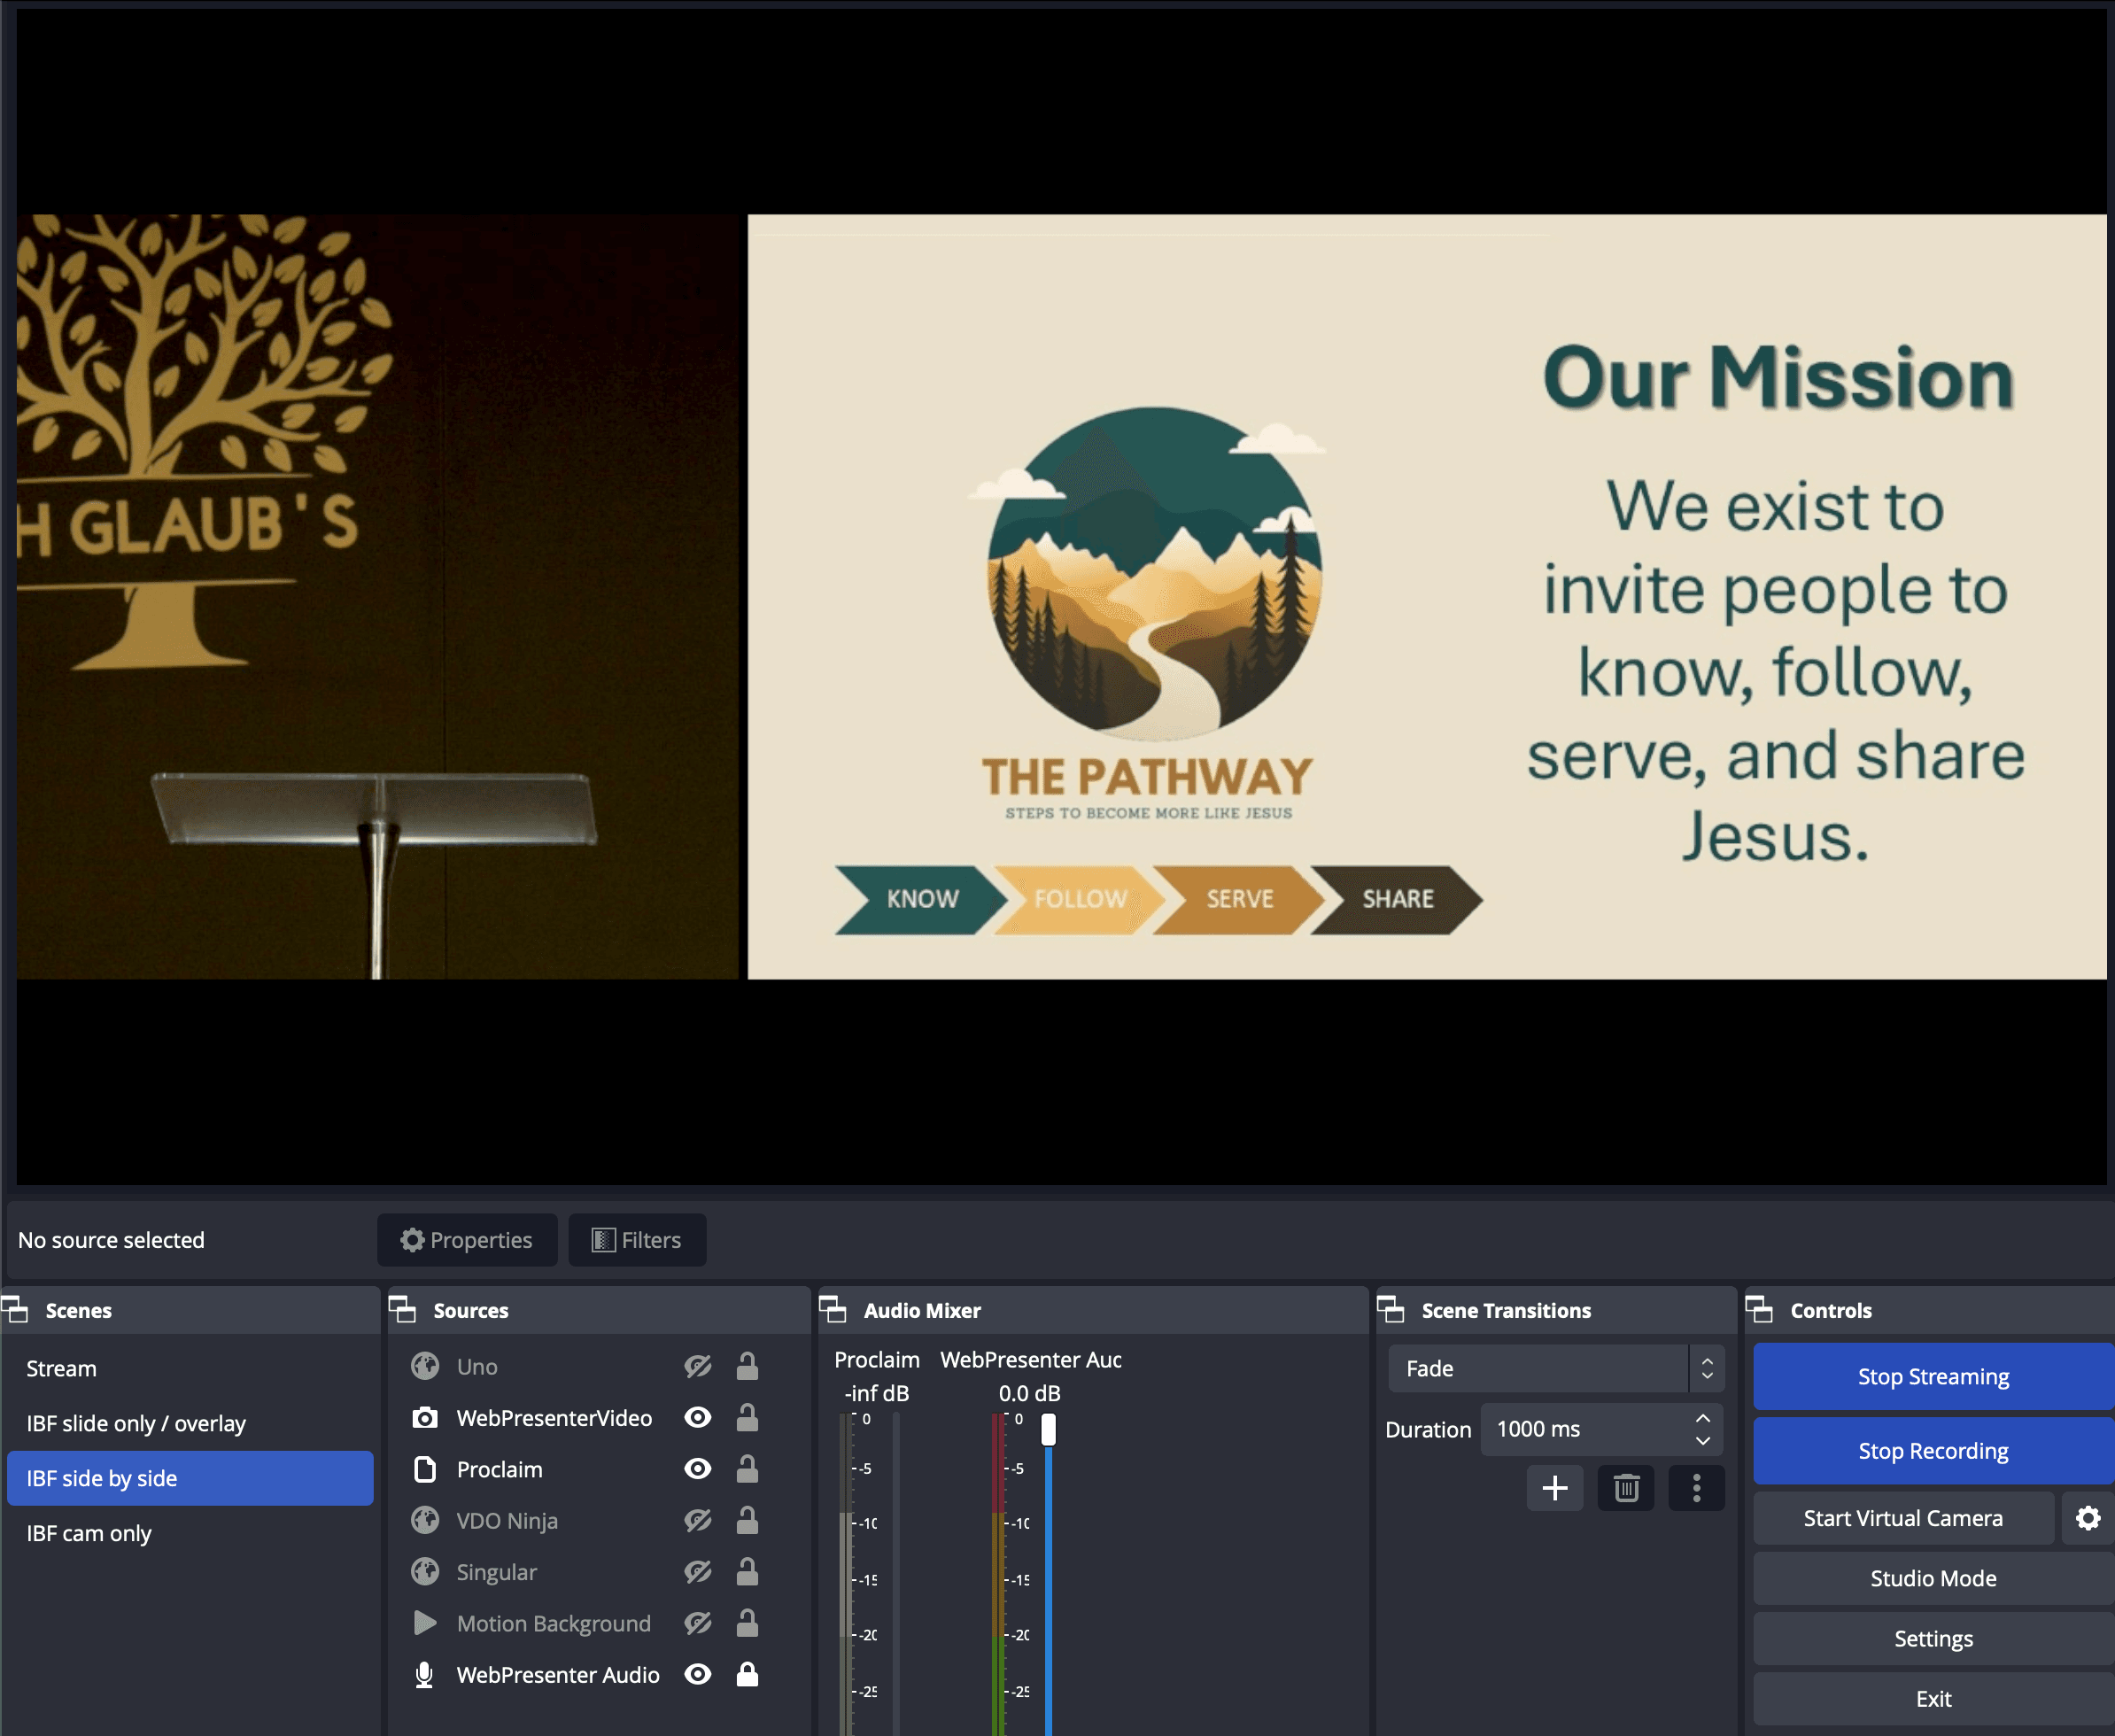
Task: Decrease Duration with the down stepper arrow
Action: point(1702,1440)
